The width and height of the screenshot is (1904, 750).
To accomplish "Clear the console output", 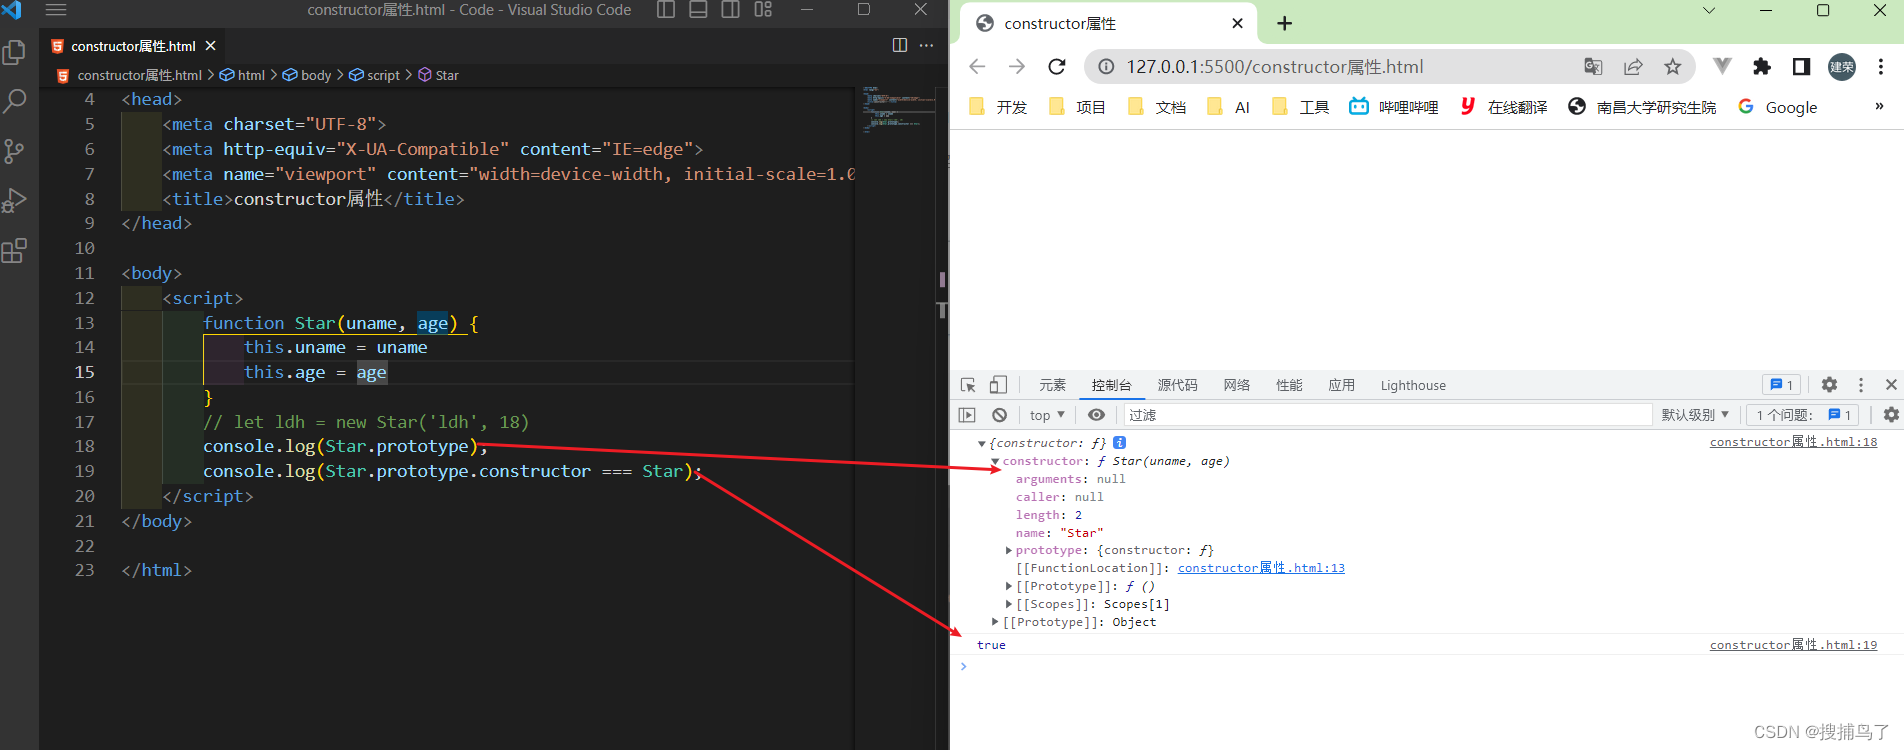I will point(999,415).
